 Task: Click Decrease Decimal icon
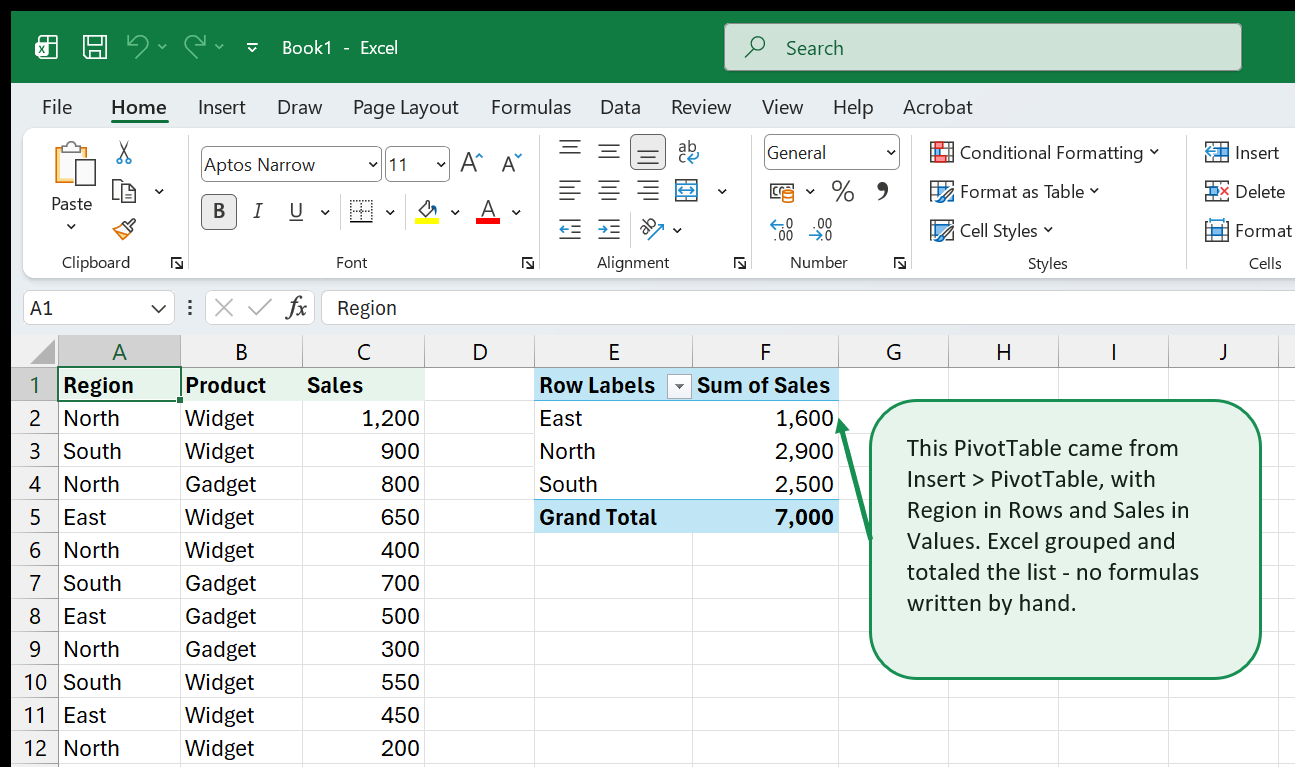coord(821,230)
